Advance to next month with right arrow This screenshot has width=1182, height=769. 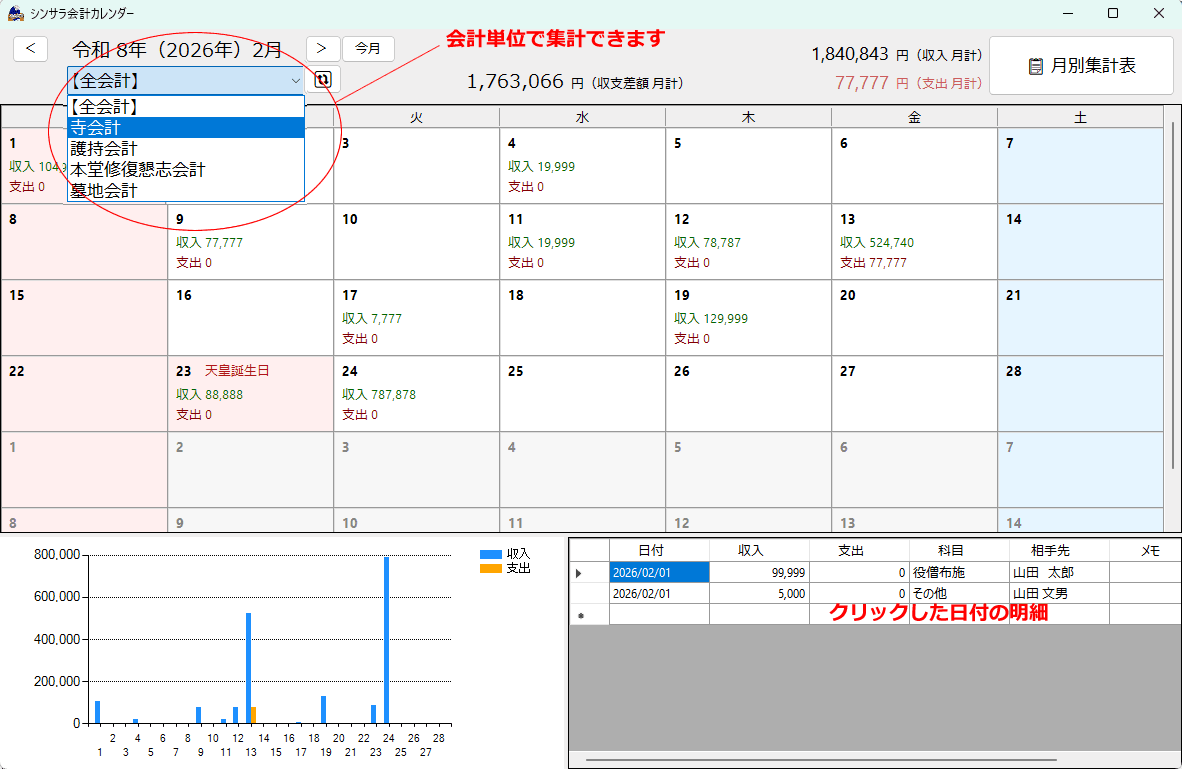click(x=322, y=49)
